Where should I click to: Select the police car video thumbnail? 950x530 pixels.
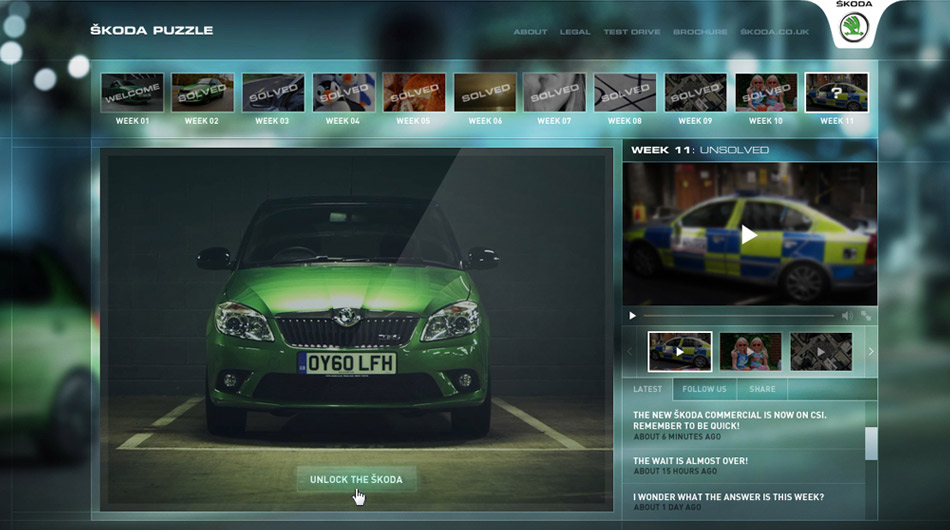point(680,351)
